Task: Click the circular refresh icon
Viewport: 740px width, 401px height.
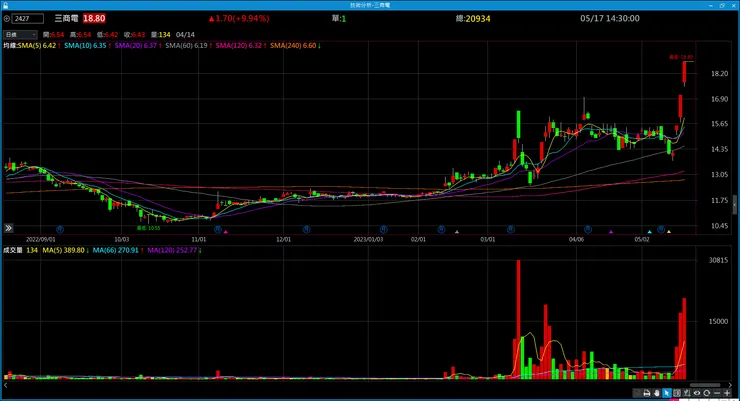Action: (706, 393)
